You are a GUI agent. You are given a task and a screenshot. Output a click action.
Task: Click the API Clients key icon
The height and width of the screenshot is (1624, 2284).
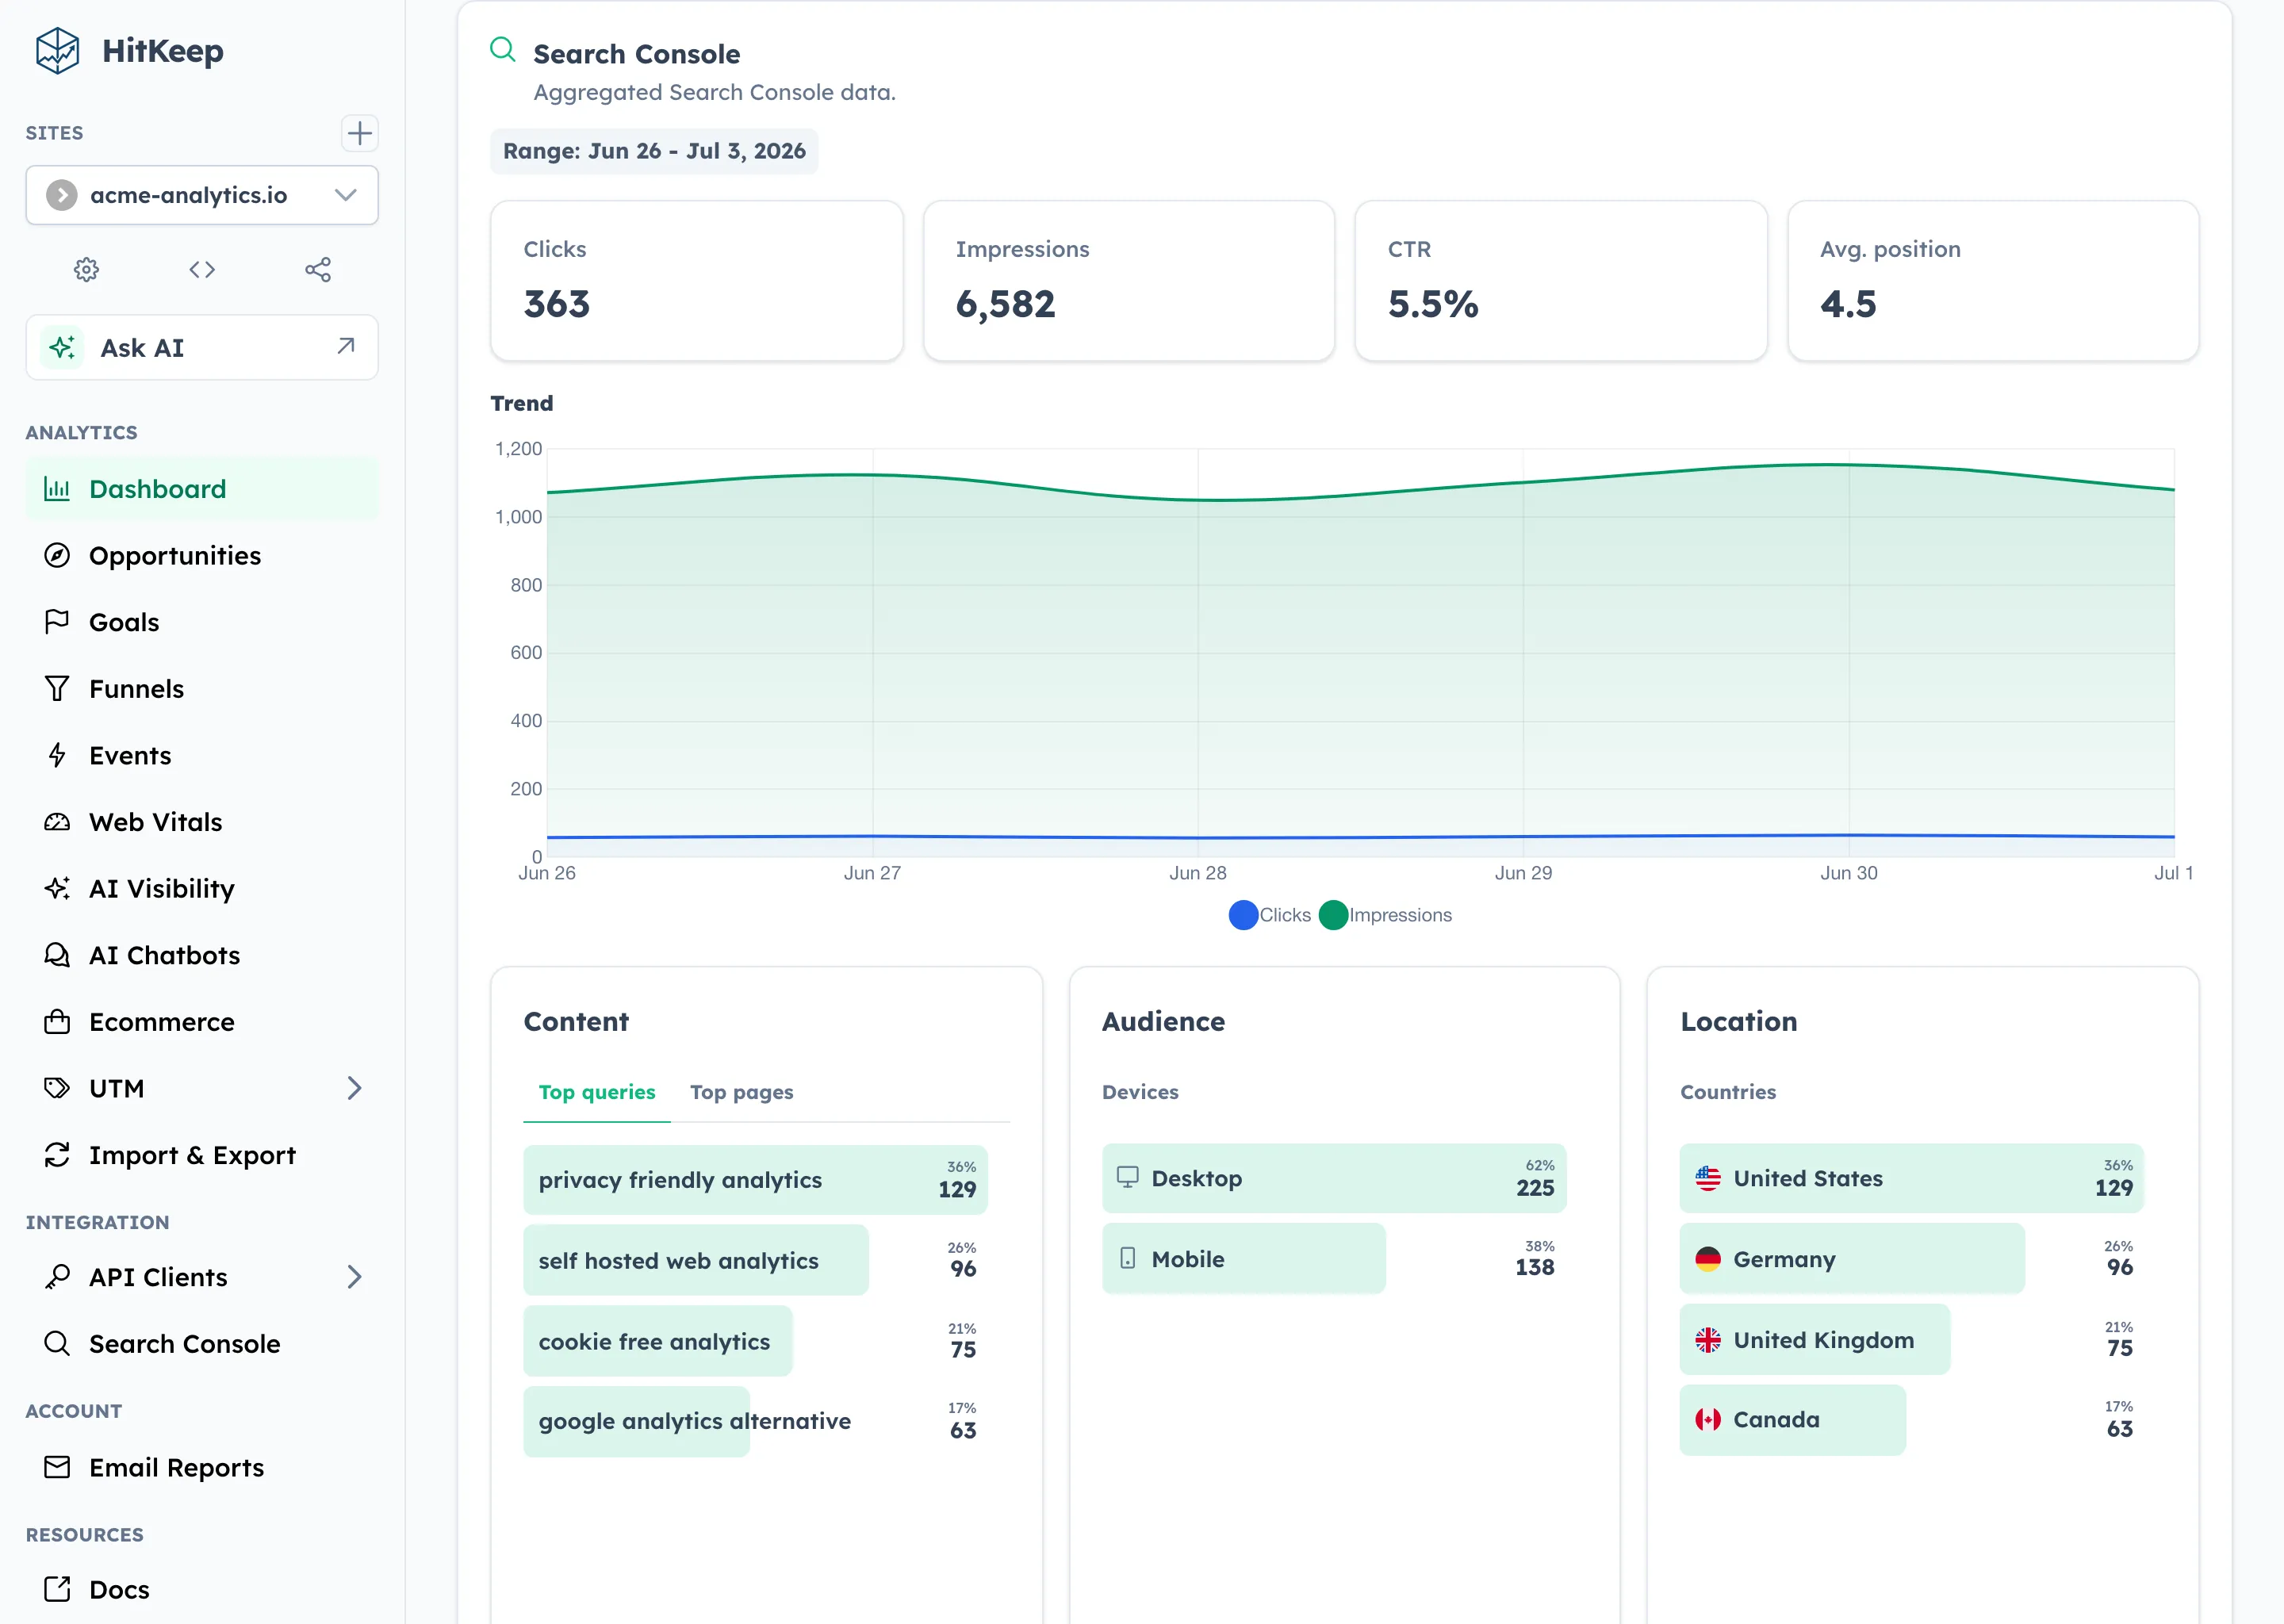click(57, 1277)
